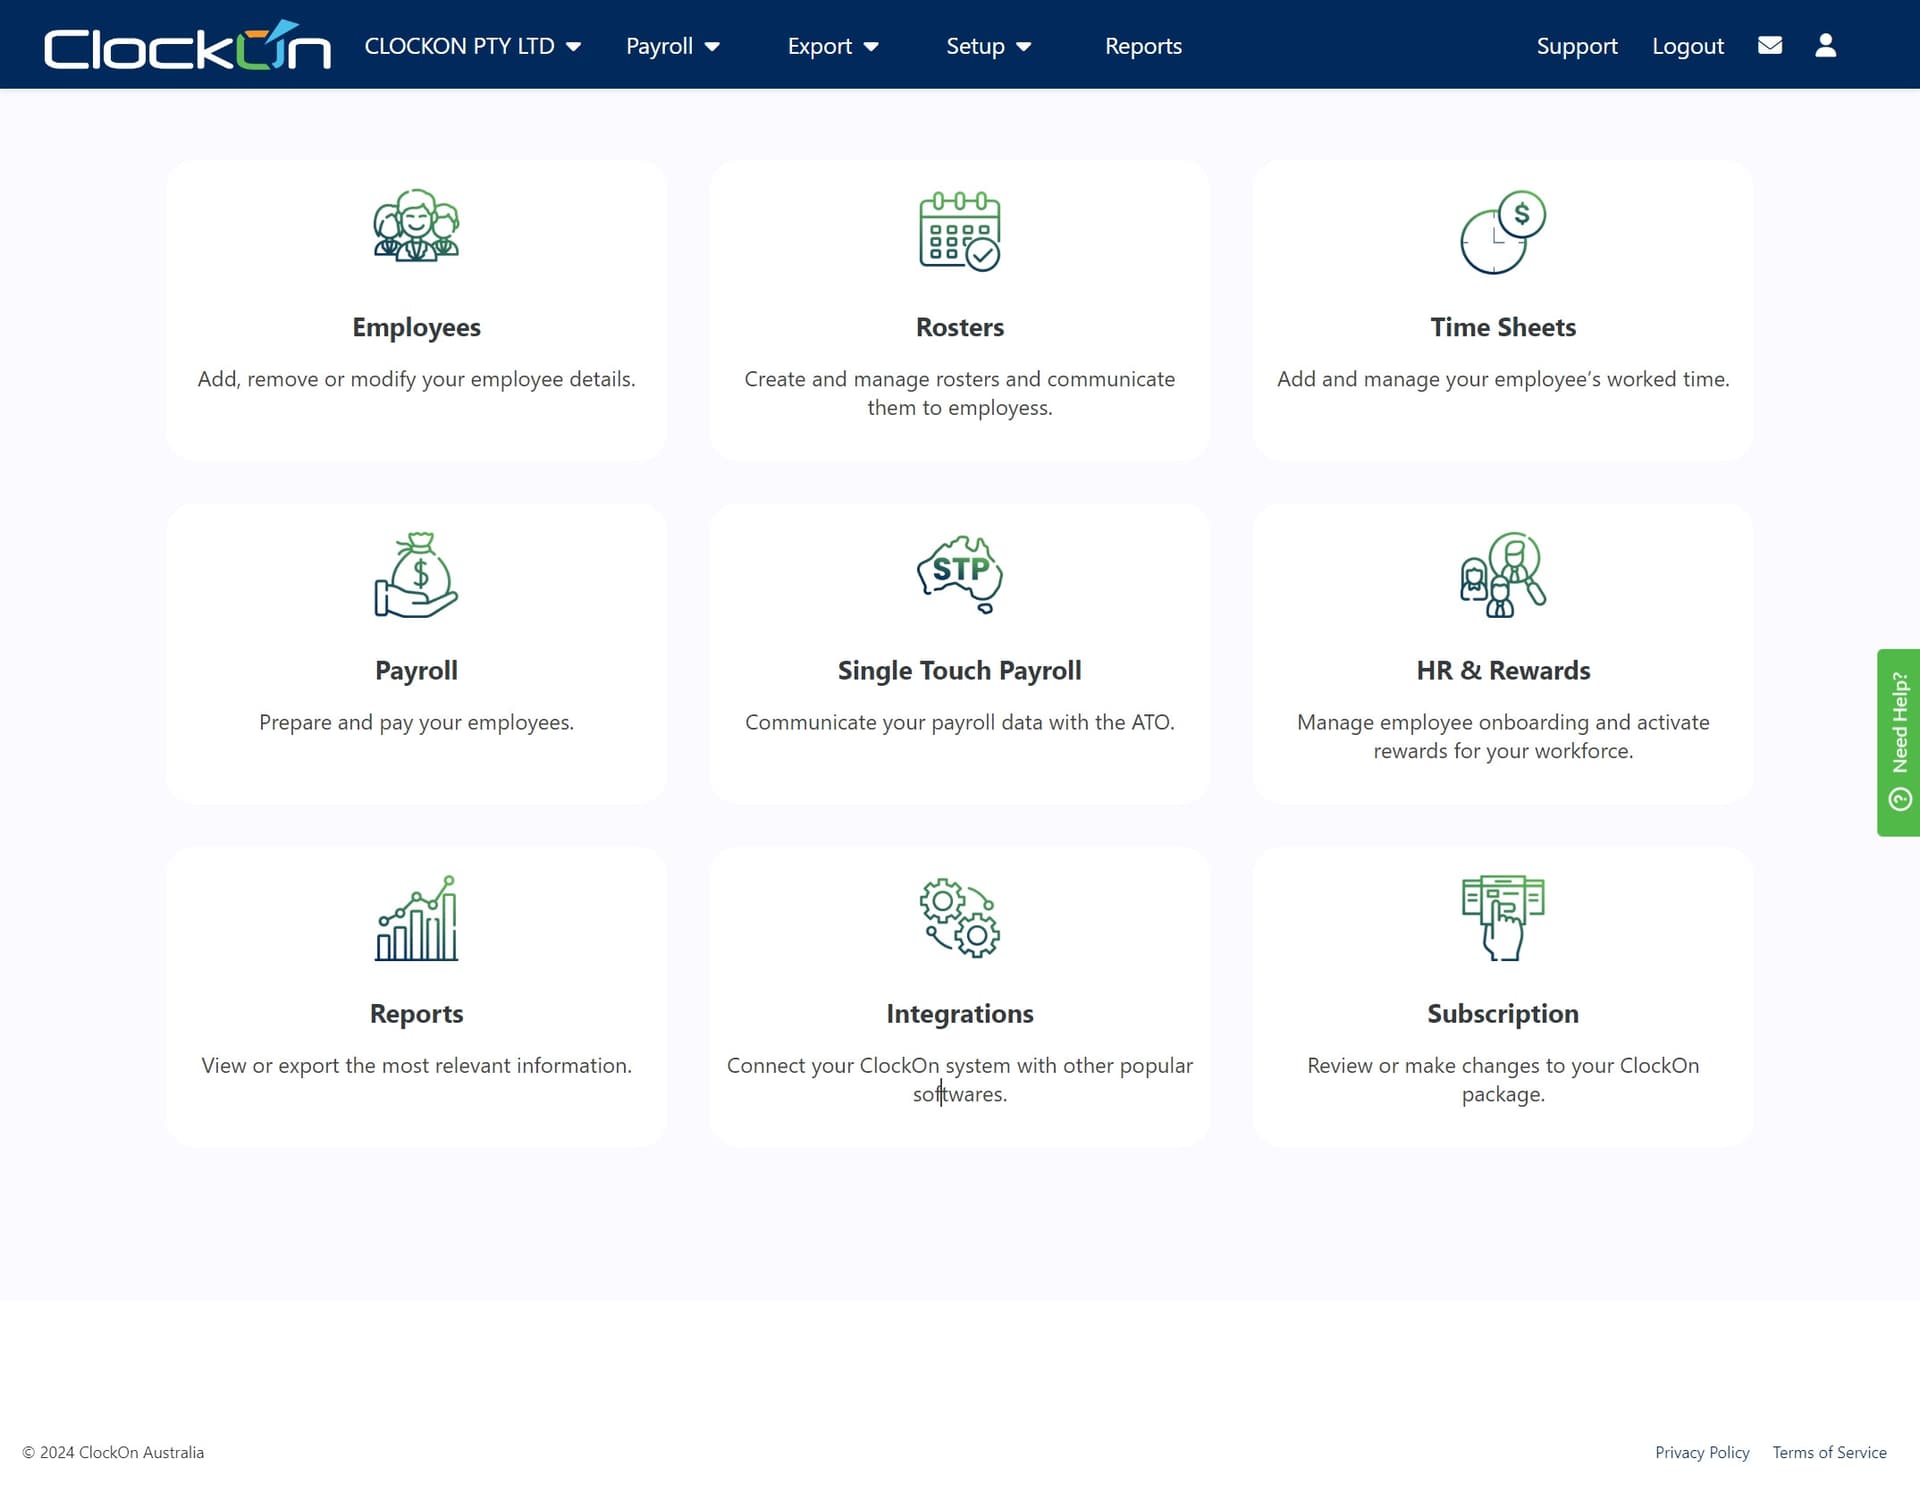Open Reports from the top navigation
Image resolution: width=1920 pixels, height=1486 pixels.
(x=1143, y=46)
